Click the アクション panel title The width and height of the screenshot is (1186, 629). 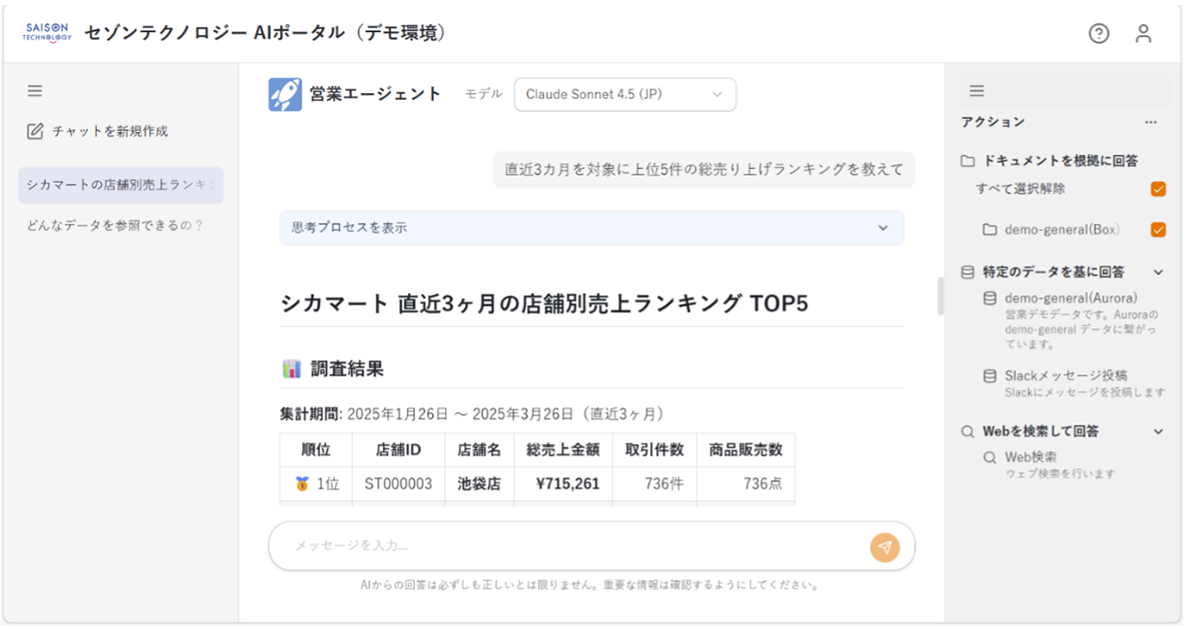(992, 122)
